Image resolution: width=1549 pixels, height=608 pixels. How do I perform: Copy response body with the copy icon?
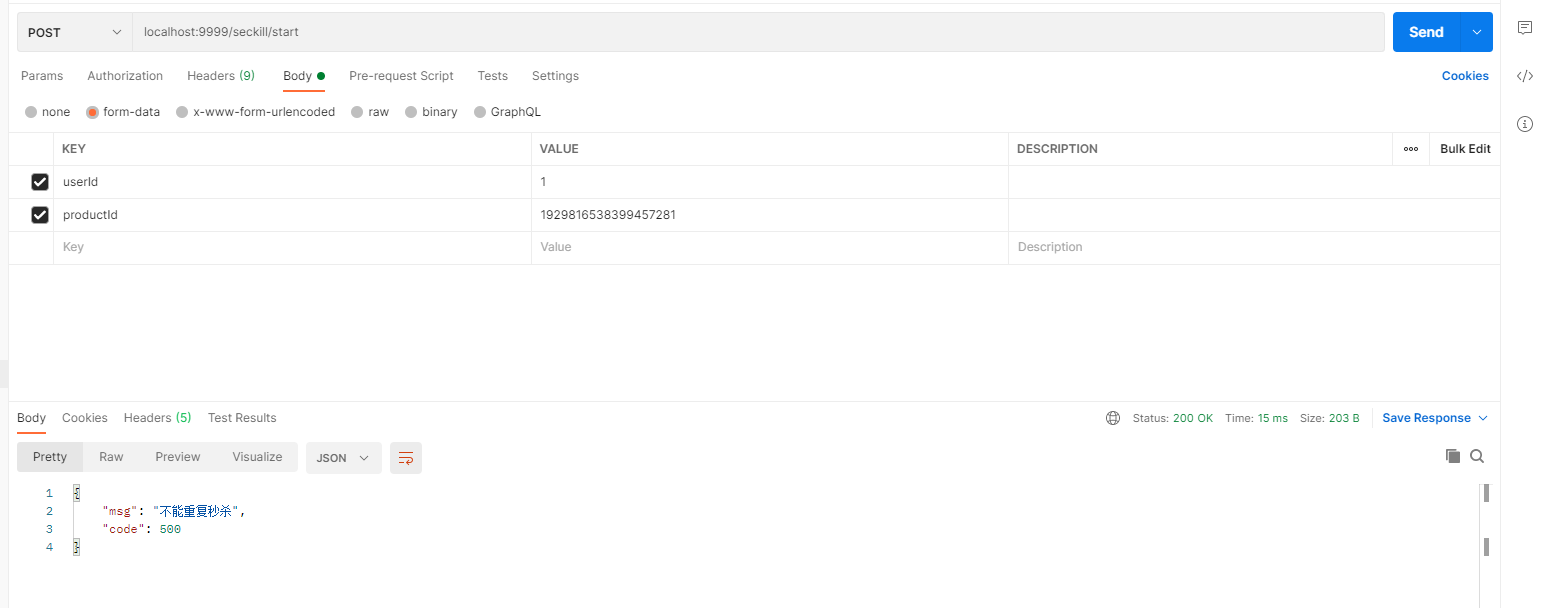(1453, 456)
